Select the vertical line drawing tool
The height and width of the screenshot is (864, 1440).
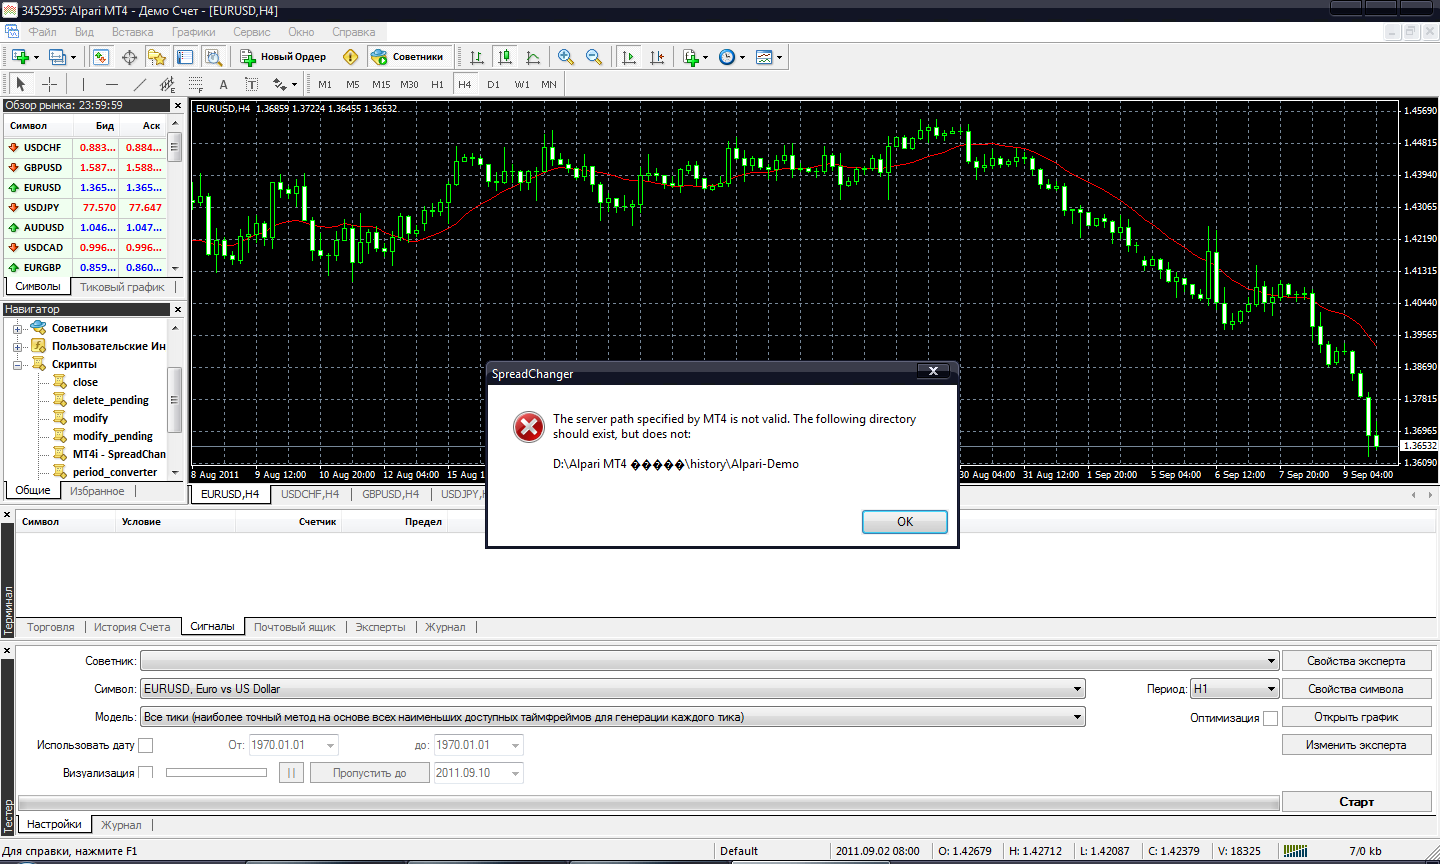[83, 84]
